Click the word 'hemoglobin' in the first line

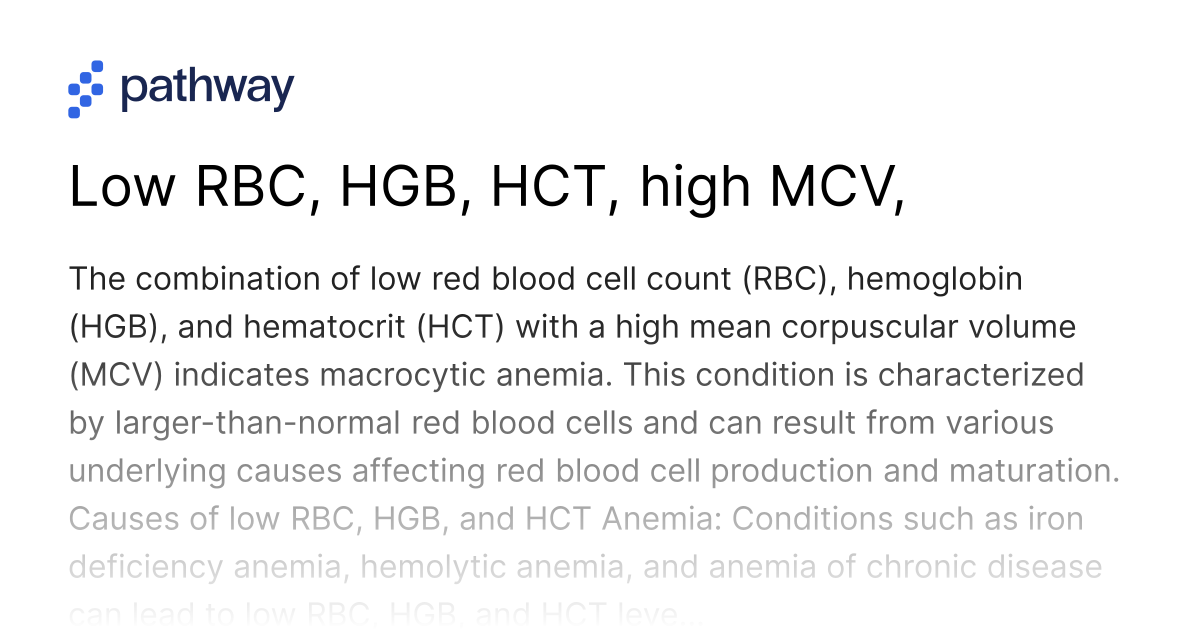tap(935, 279)
